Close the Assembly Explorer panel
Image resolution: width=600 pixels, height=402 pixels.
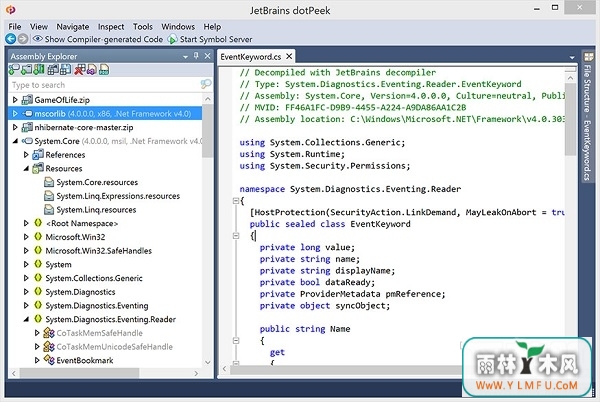207,56
